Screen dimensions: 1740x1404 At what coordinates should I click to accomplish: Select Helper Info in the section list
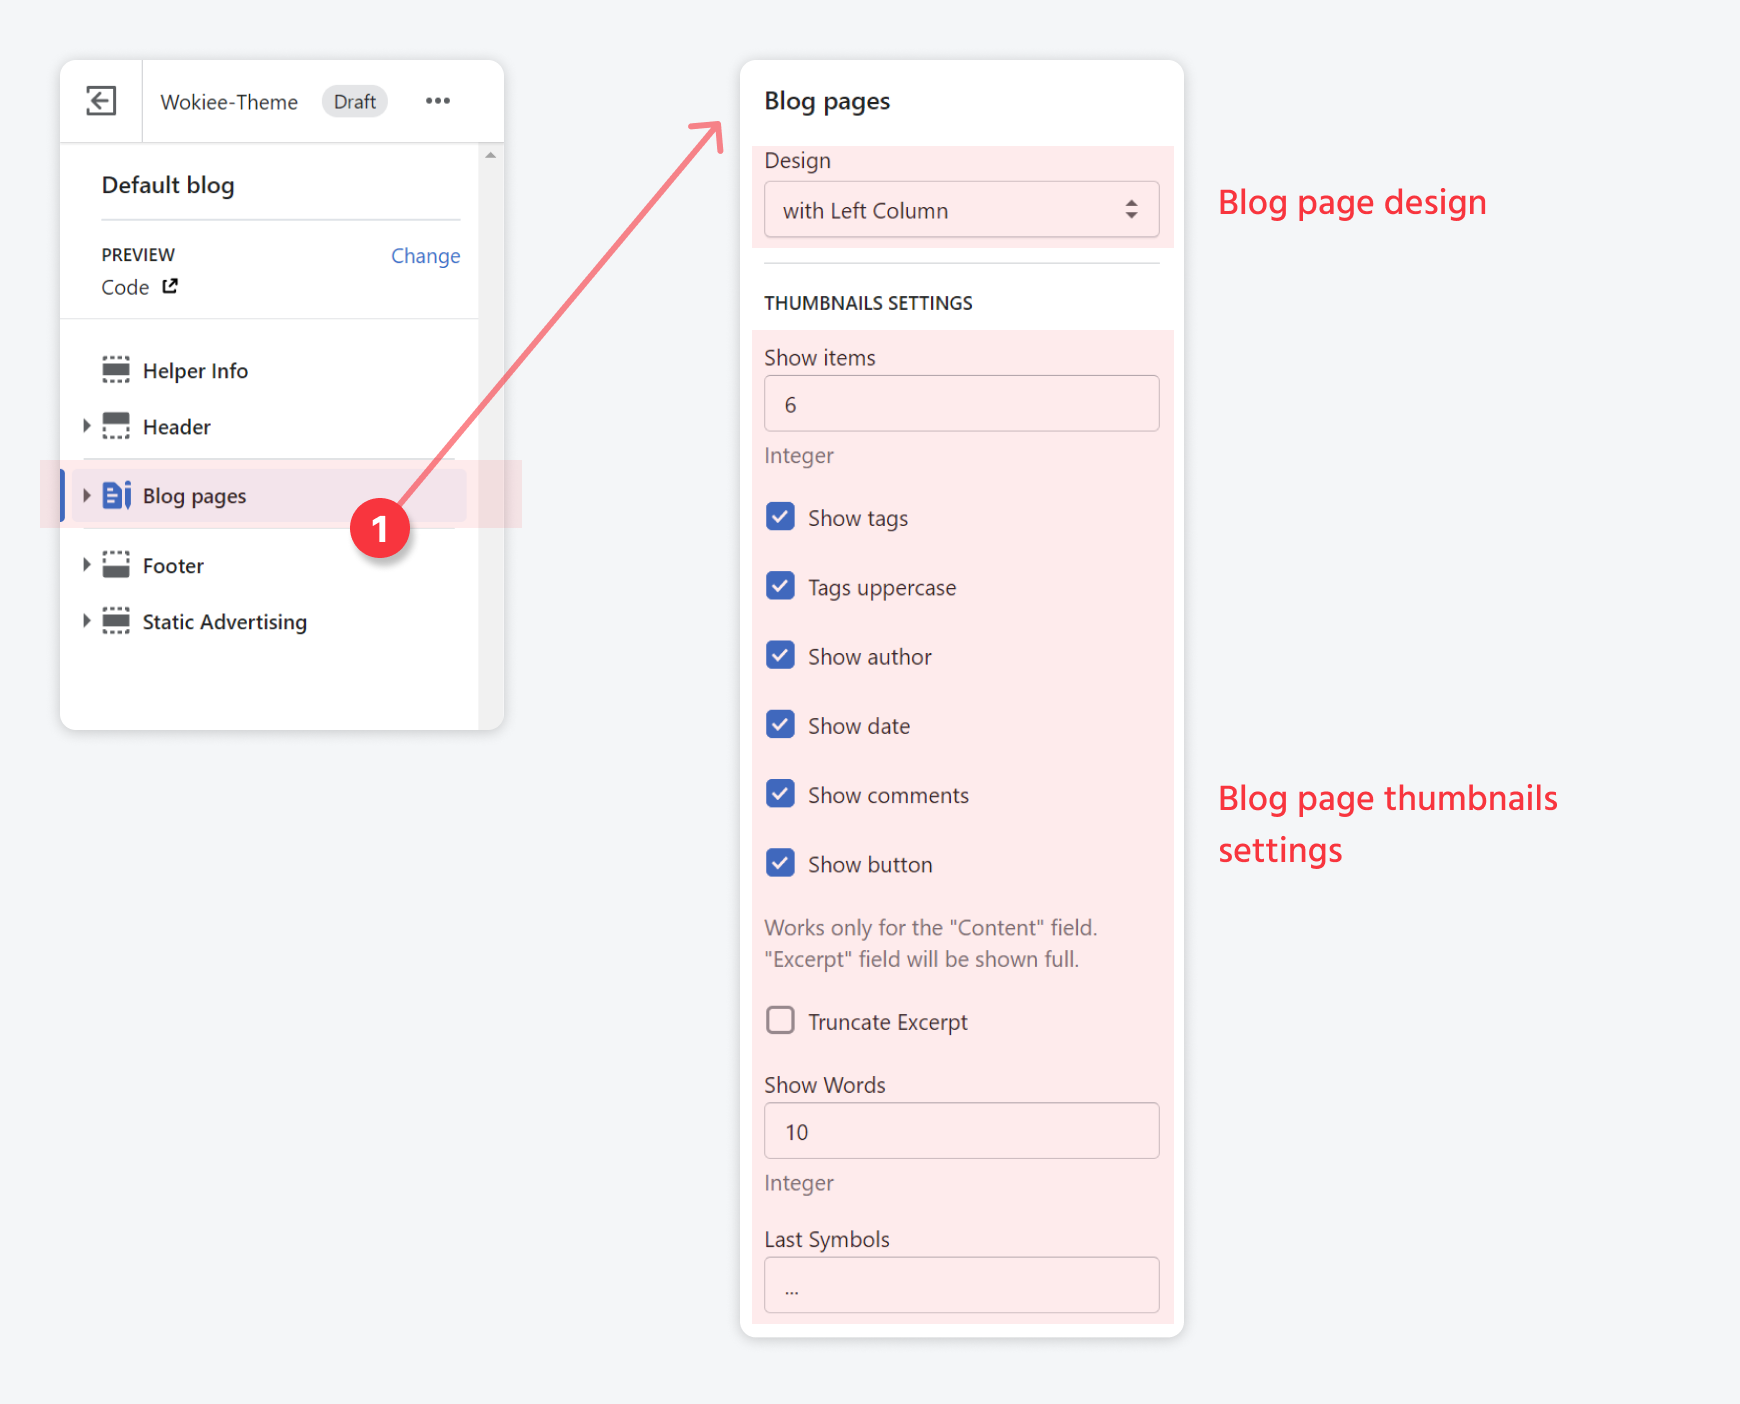coord(195,371)
